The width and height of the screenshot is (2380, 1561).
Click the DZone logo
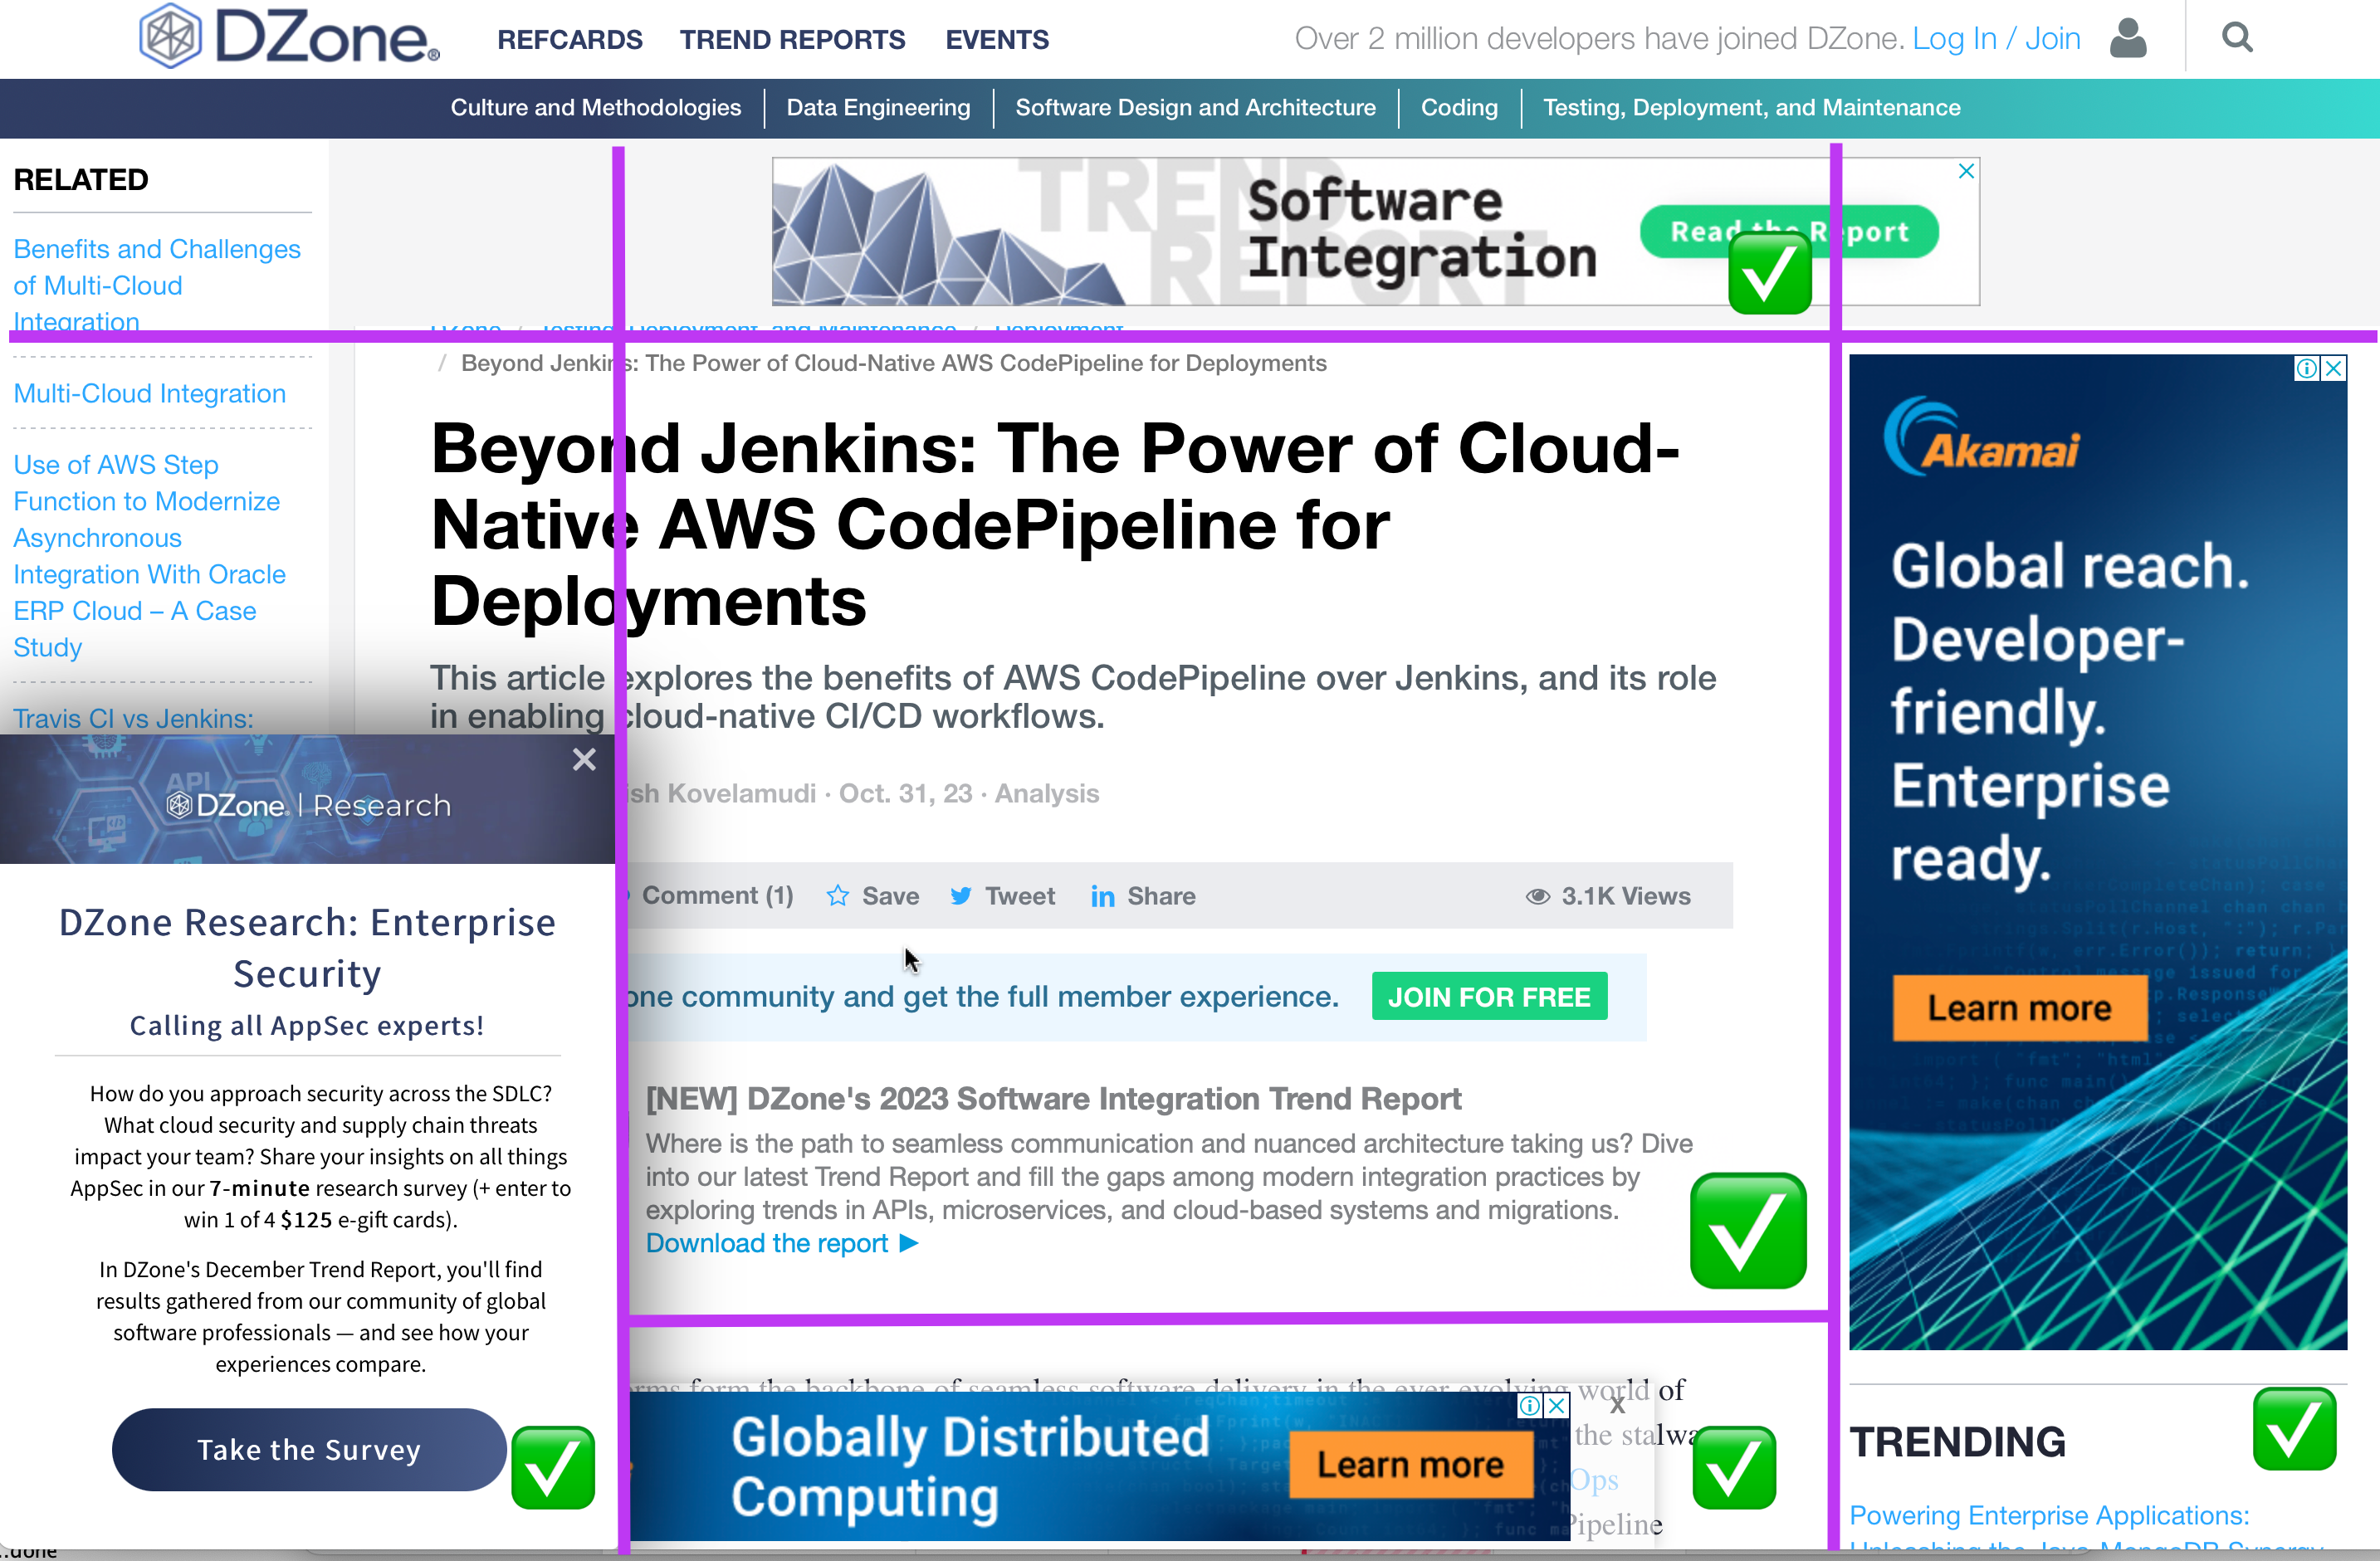point(289,37)
